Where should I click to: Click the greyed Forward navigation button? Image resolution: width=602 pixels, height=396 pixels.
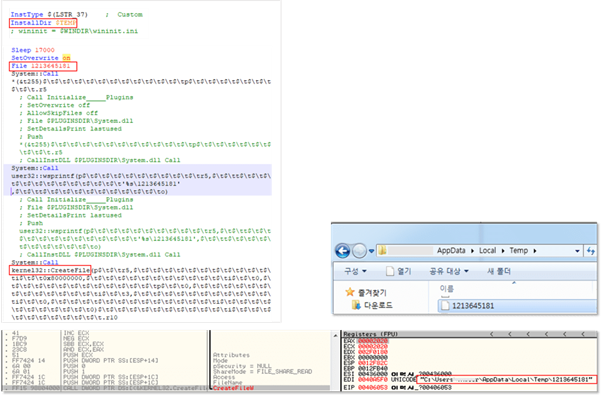click(359, 251)
